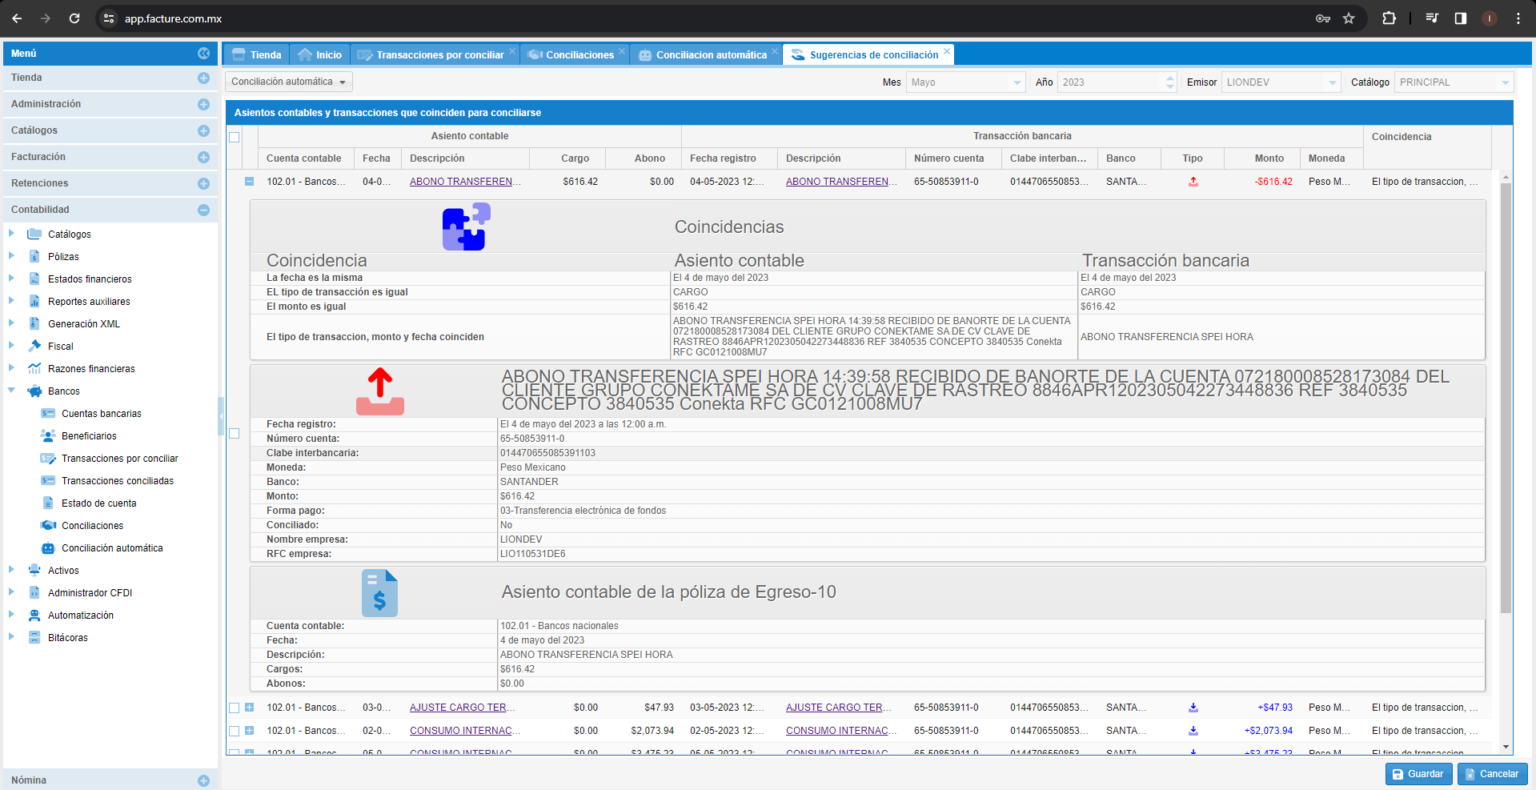1536x790 pixels.
Task: Open Beneficiarios from the Bancos tree
Action: pos(89,436)
